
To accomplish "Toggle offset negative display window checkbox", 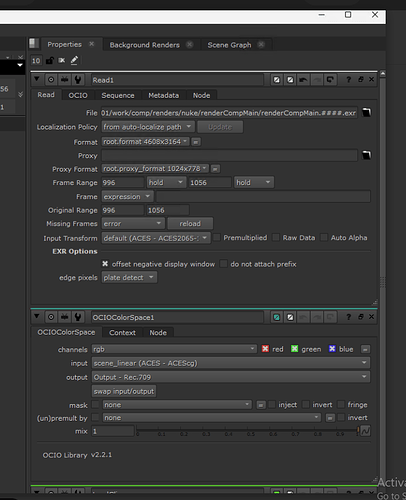I will (x=105, y=264).
